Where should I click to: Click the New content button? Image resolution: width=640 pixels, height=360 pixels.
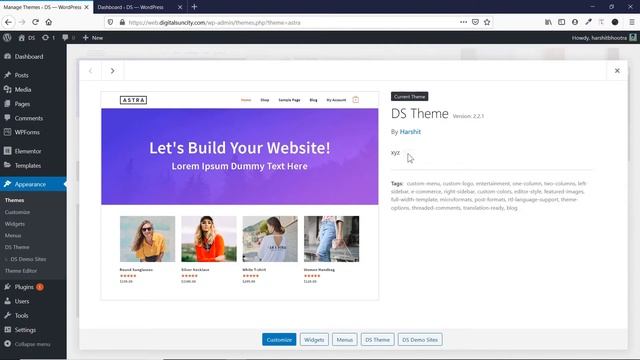tap(93, 38)
